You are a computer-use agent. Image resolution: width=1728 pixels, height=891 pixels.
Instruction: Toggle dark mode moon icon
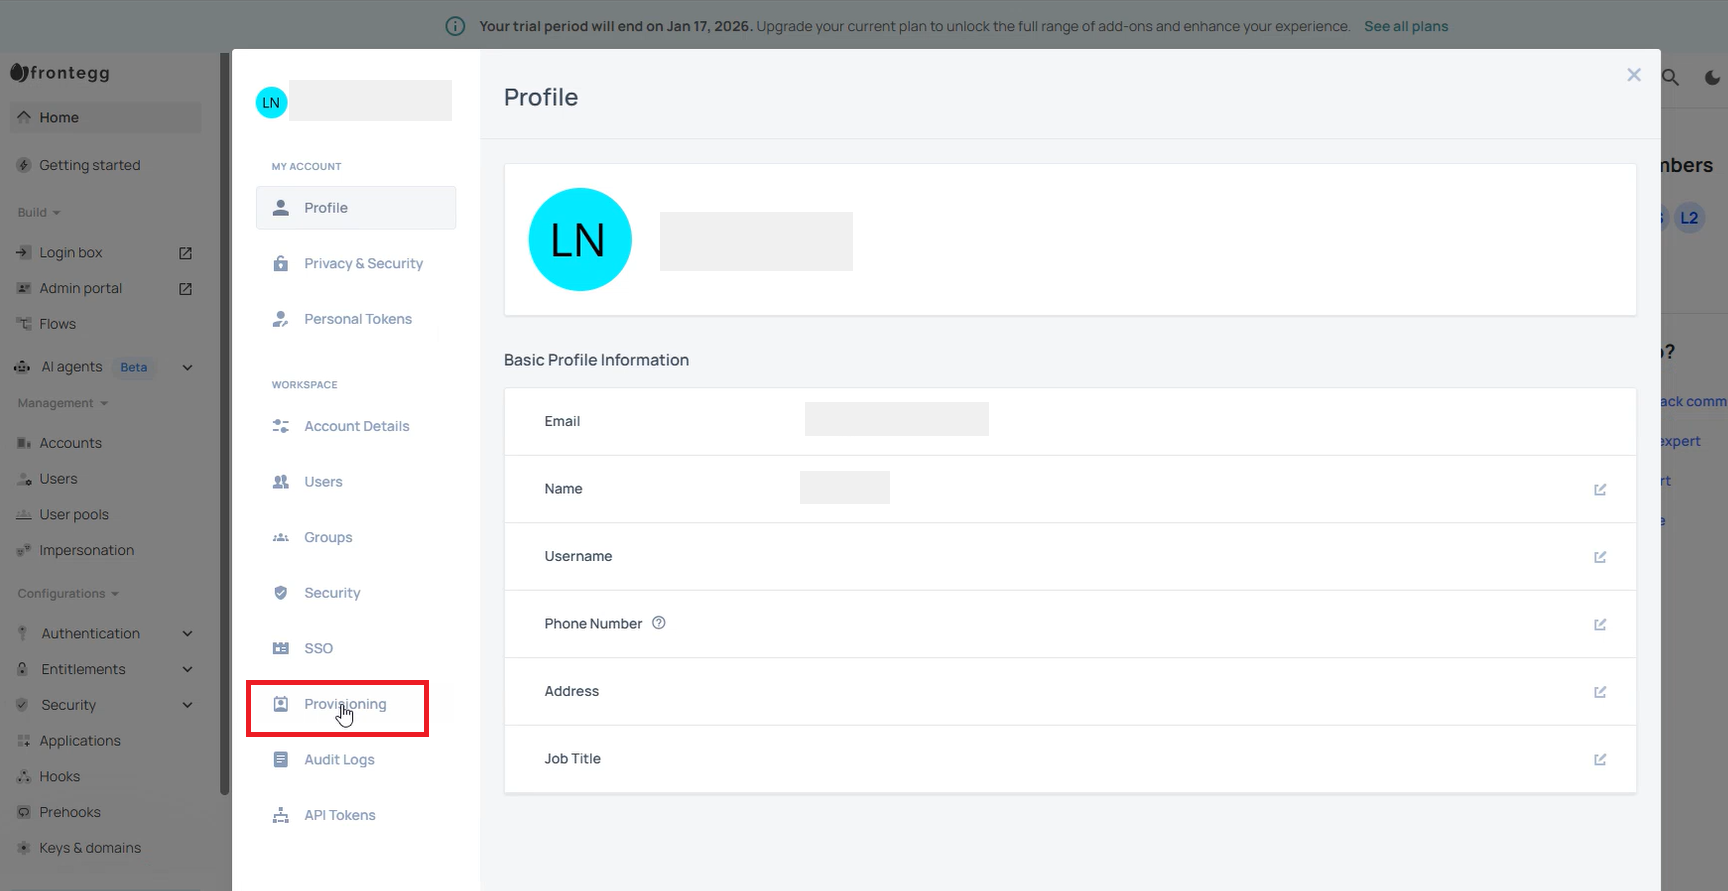pyautogui.click(x=1712, y=77)
